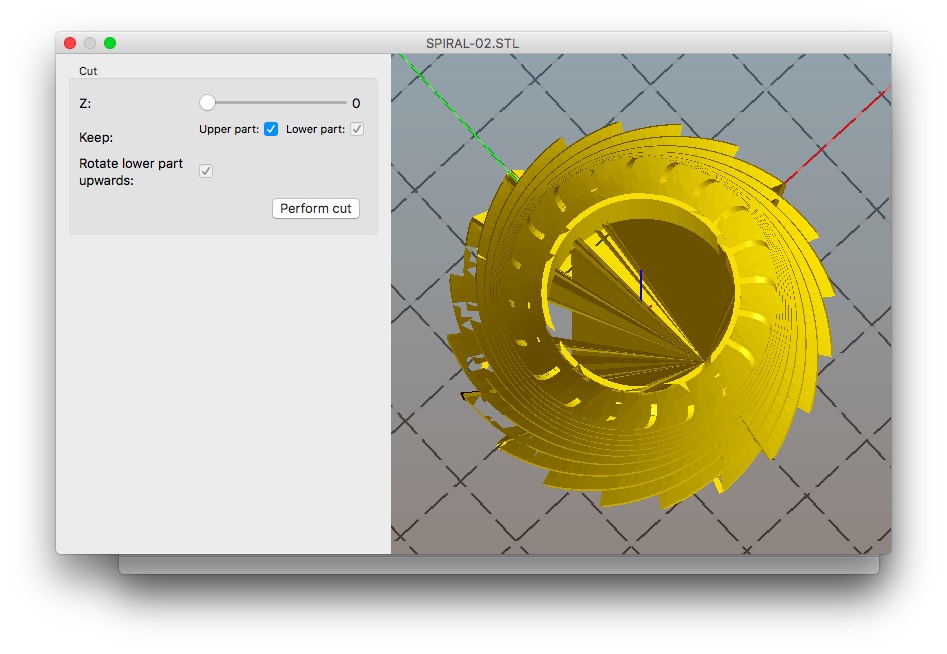This screenshot has width=947, height=654.
Task: Toggle the Lower part checkbox
Action: 356,129
